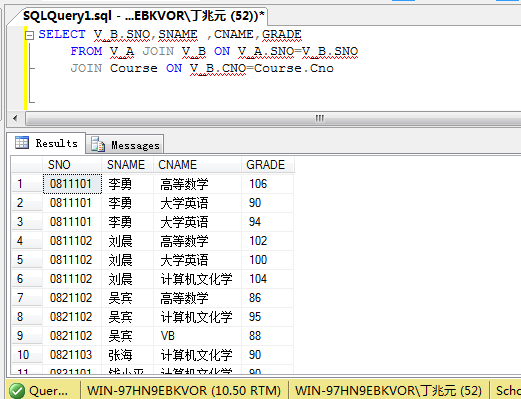Click the Course table name in query
Screen dimensions: 521x399
(x=134, y=68)
